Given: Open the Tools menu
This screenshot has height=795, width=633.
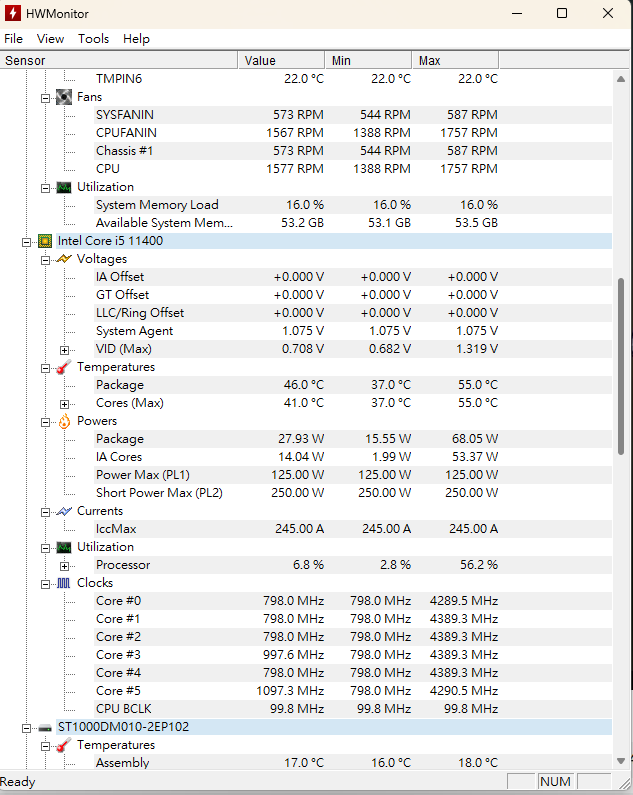Looking at the screenshot, I should 93,39.
